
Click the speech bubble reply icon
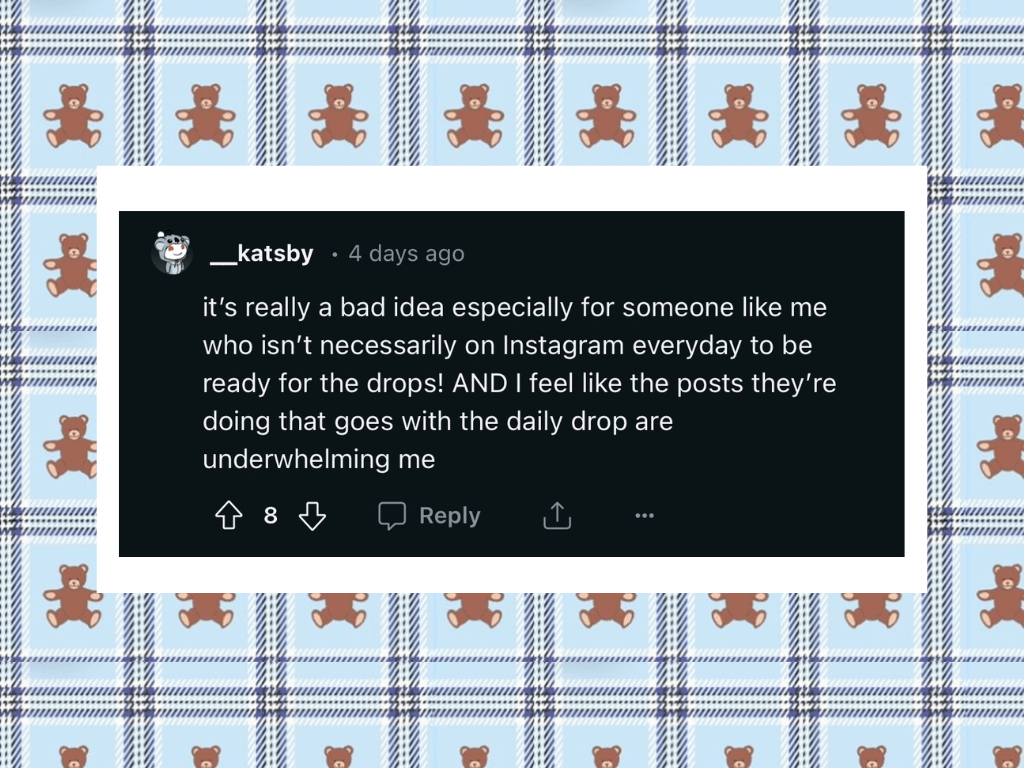392,516
